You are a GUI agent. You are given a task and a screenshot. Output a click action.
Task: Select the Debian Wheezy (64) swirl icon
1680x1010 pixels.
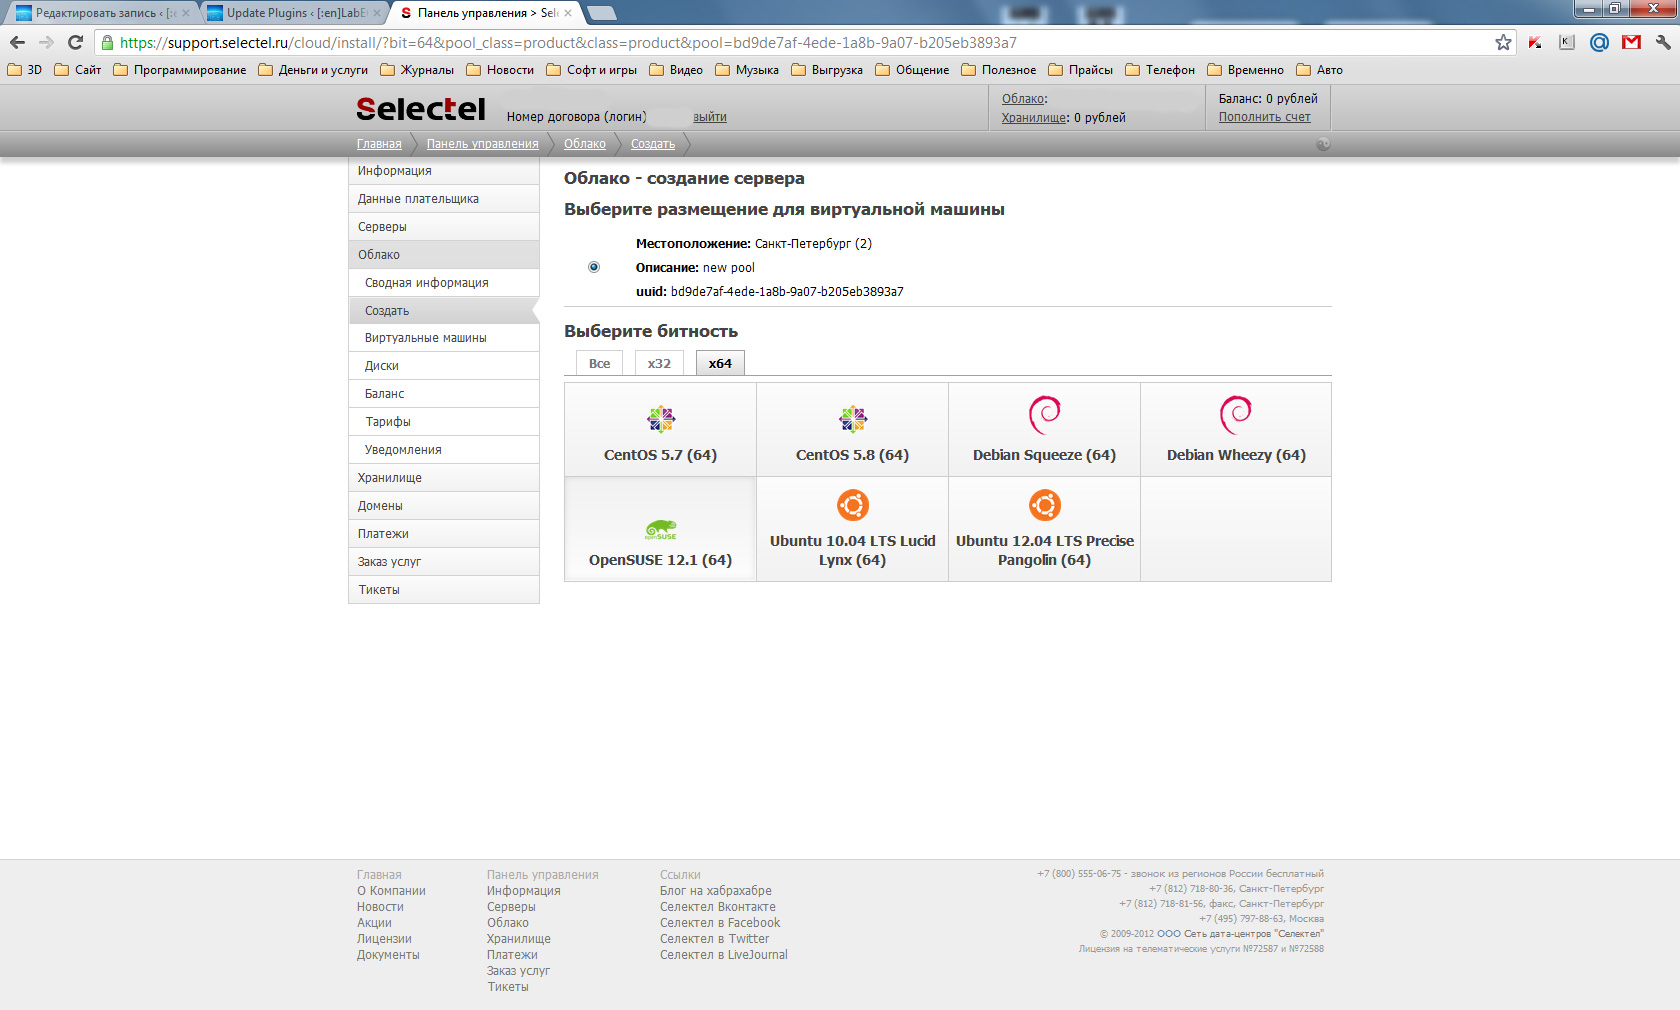tap(1235, 414)
